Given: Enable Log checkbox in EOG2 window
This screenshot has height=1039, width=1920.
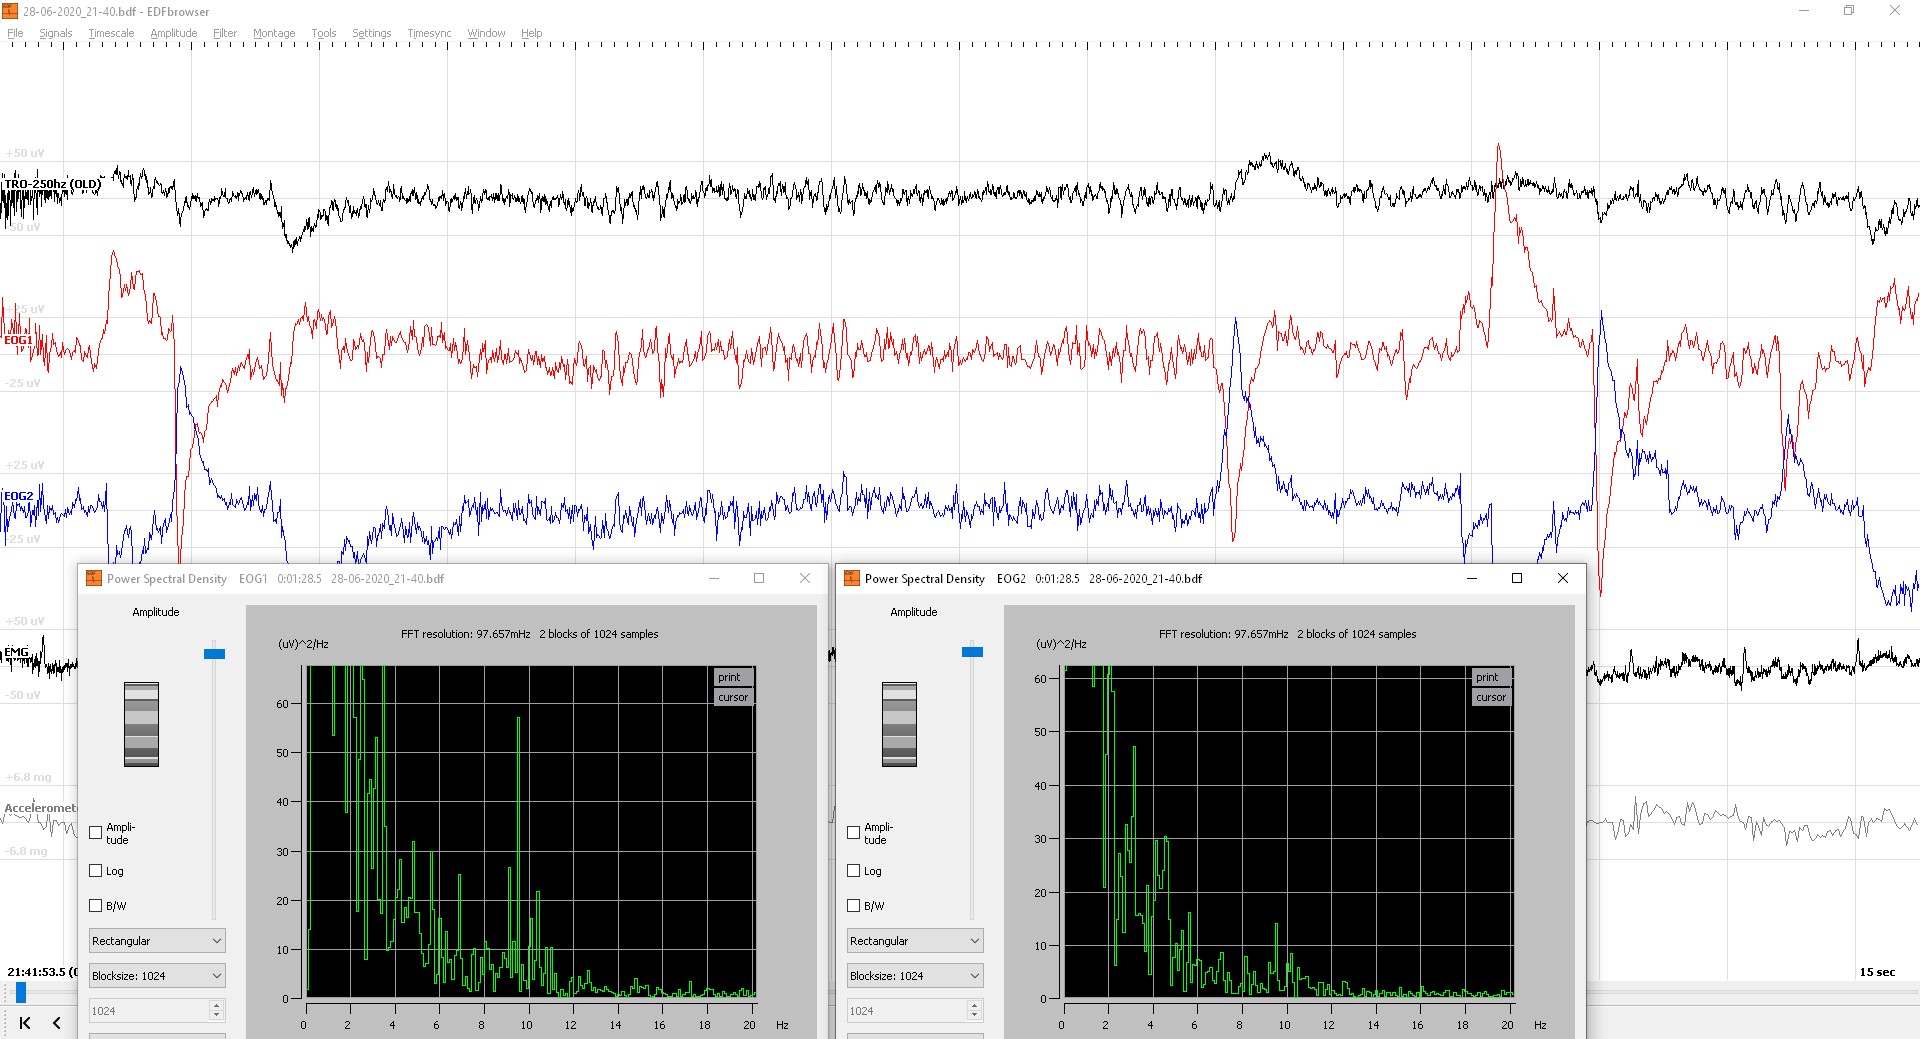Looking at the screenshot, I should tap(854, 871).
